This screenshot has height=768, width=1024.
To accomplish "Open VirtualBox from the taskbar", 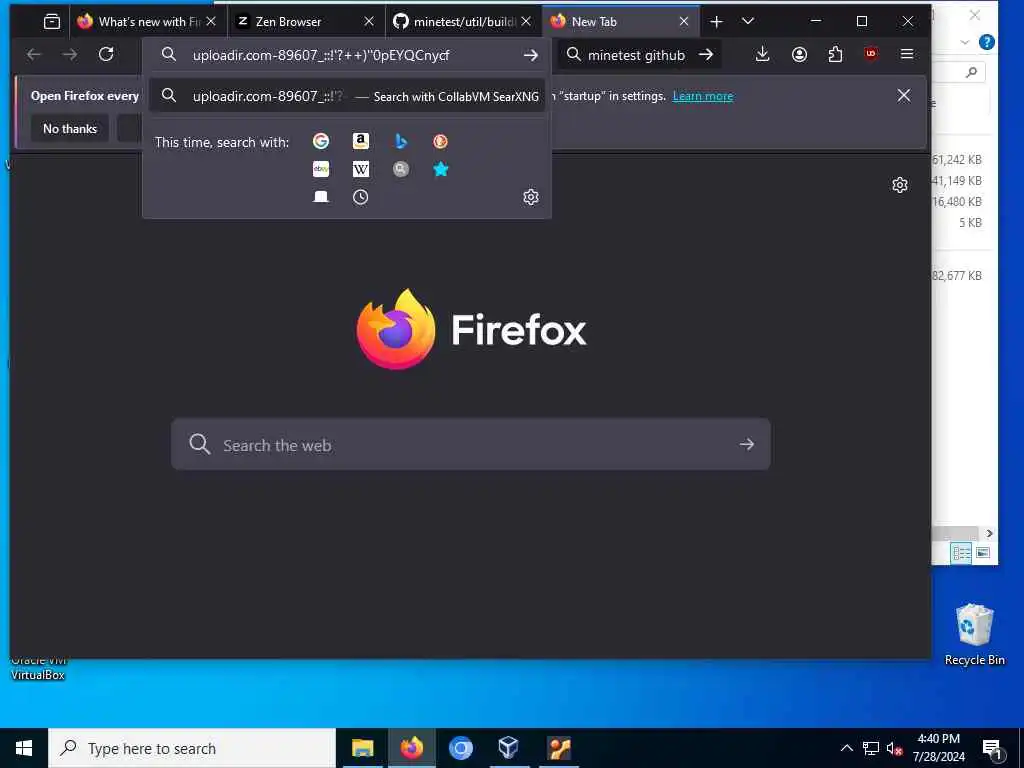I will pyautogui.click(x=508, y=748).
